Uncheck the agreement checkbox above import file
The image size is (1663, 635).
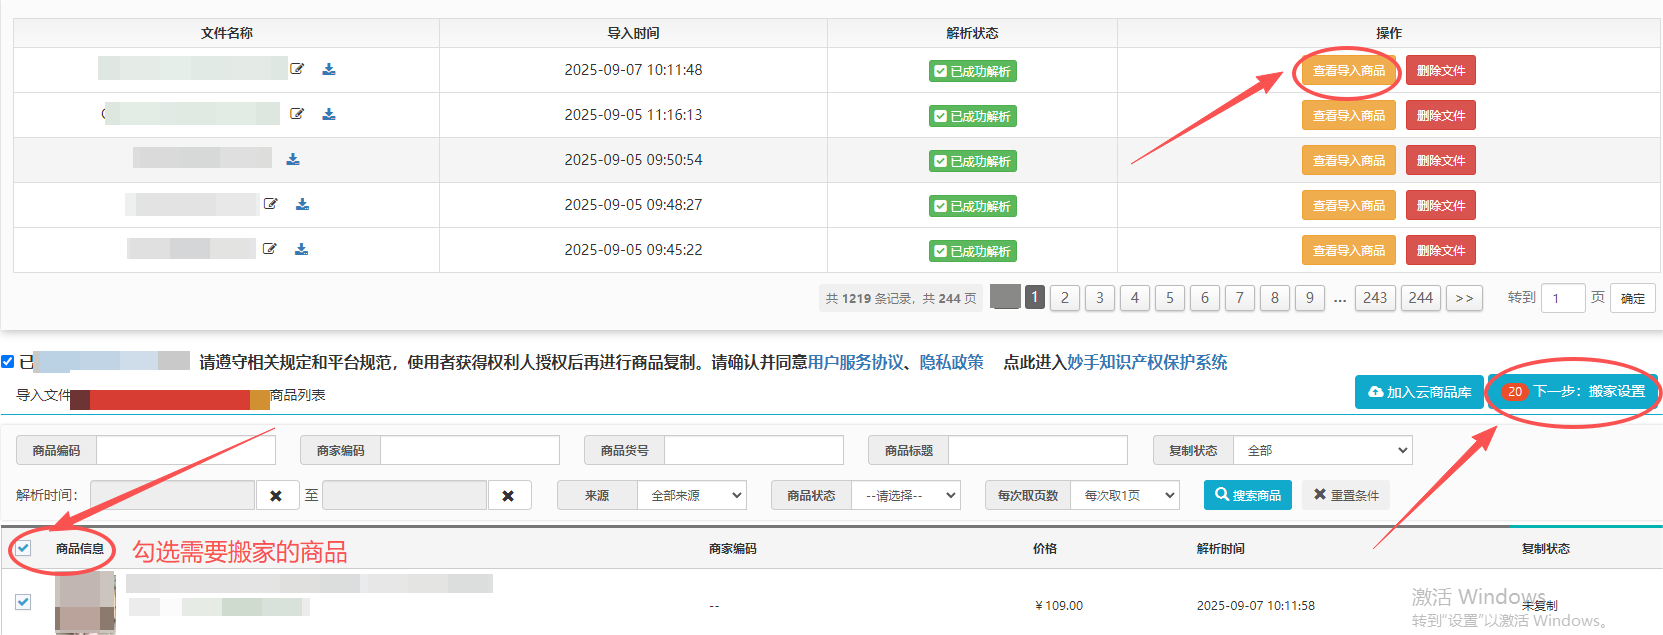click(x=8, y=362)
